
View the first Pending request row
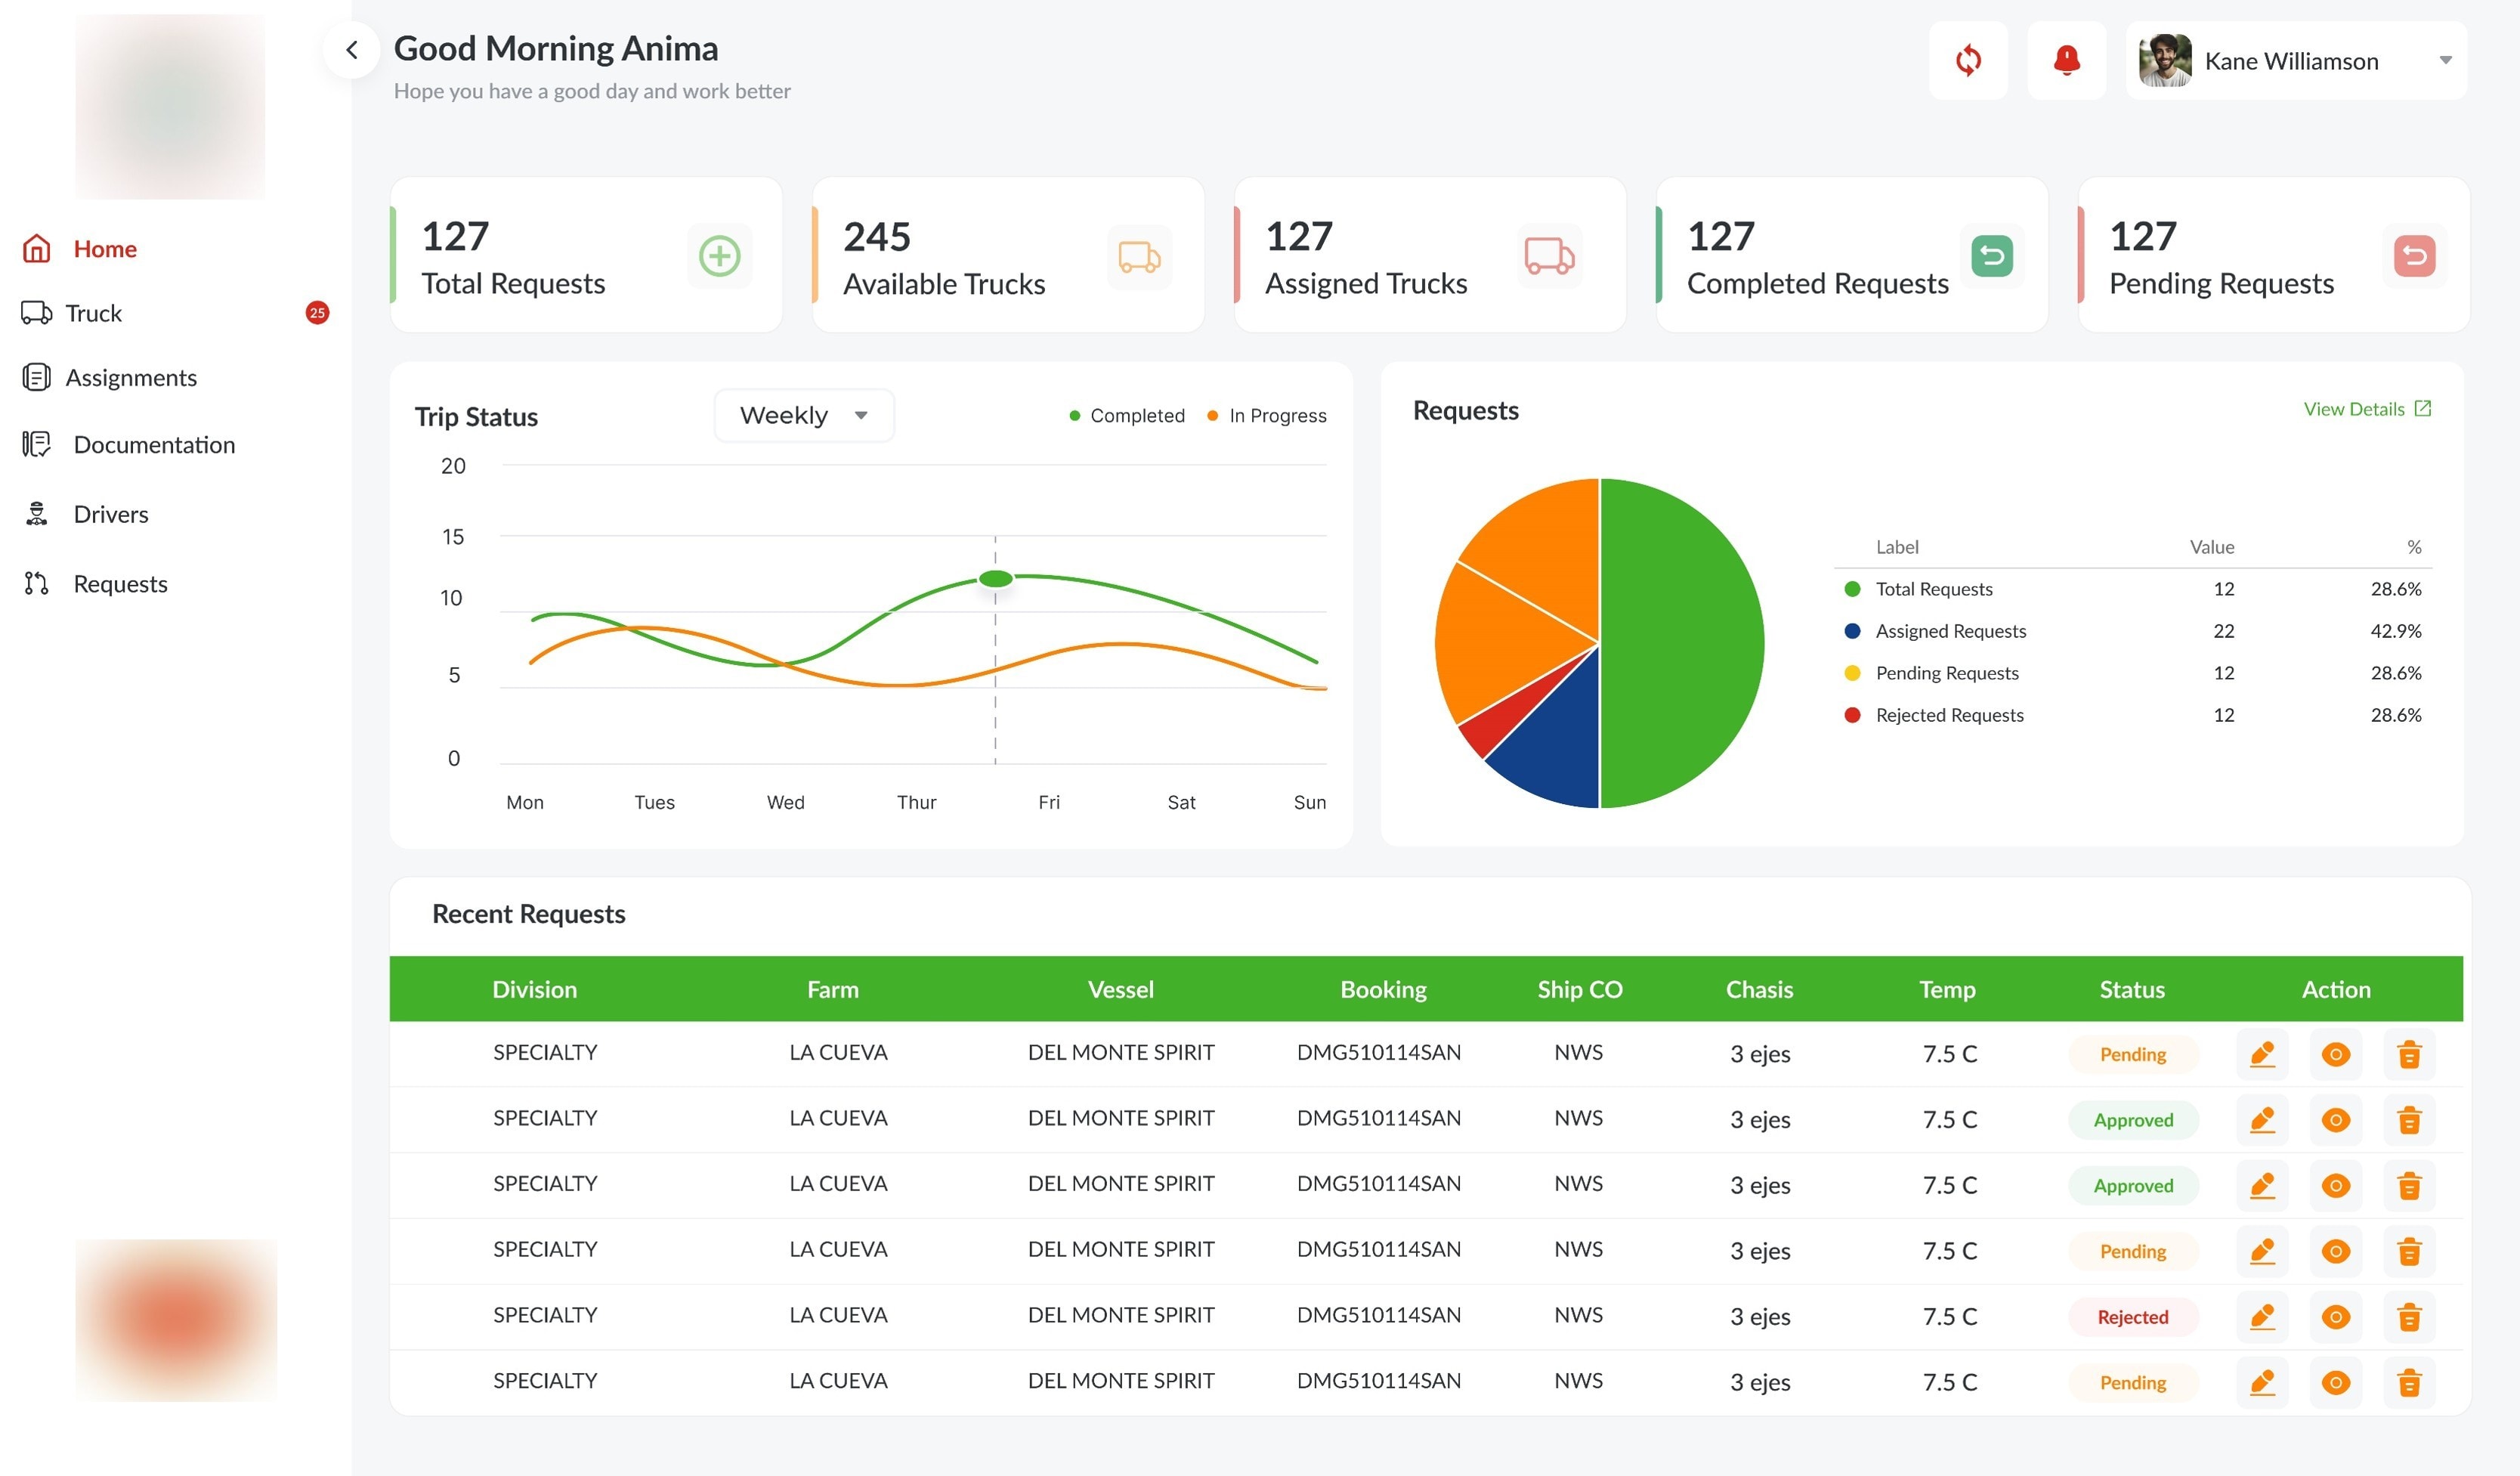point(2335,1054)
